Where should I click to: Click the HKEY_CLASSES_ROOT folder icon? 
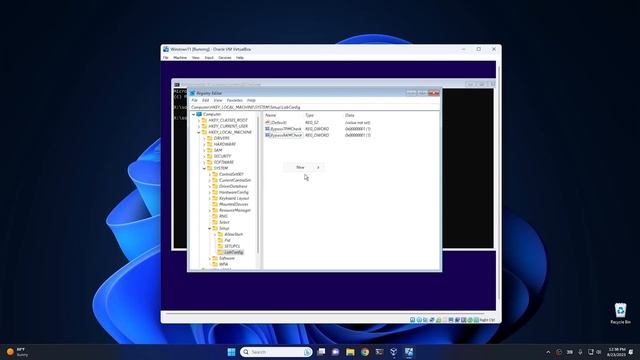pos(204,120)
